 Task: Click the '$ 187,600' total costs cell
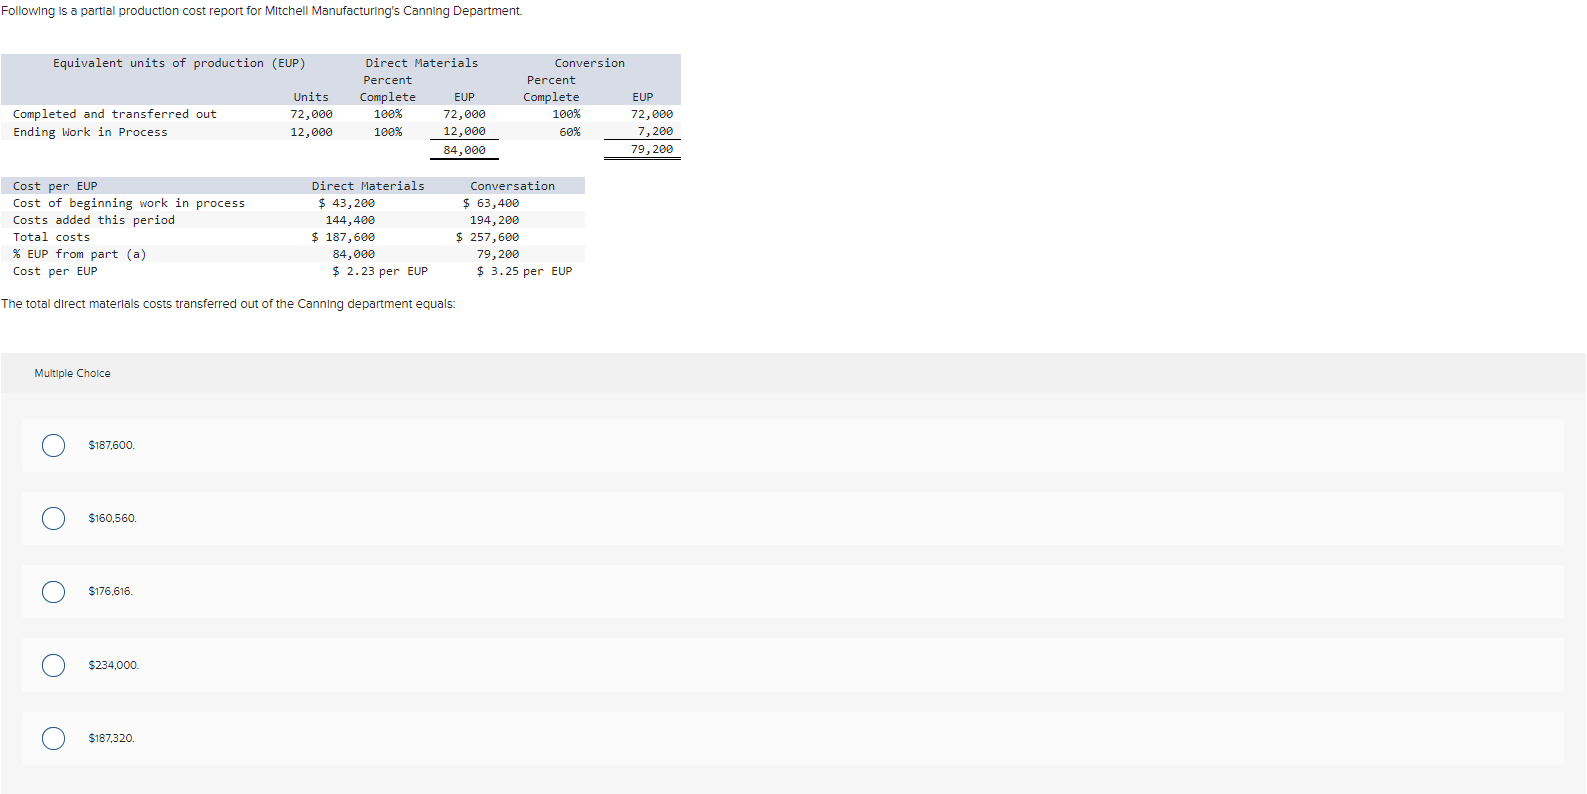[343, 237]
